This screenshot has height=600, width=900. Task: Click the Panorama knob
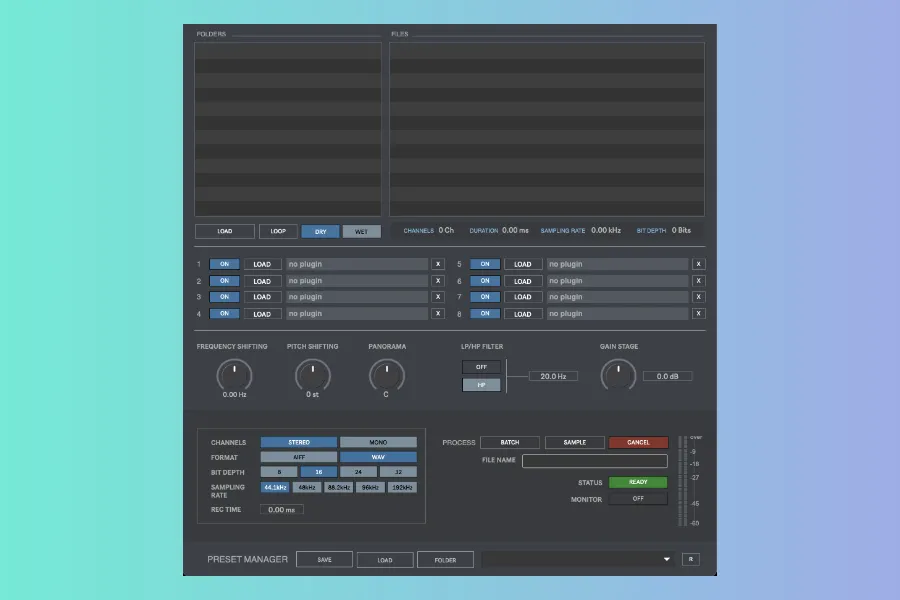coord(386,375)
